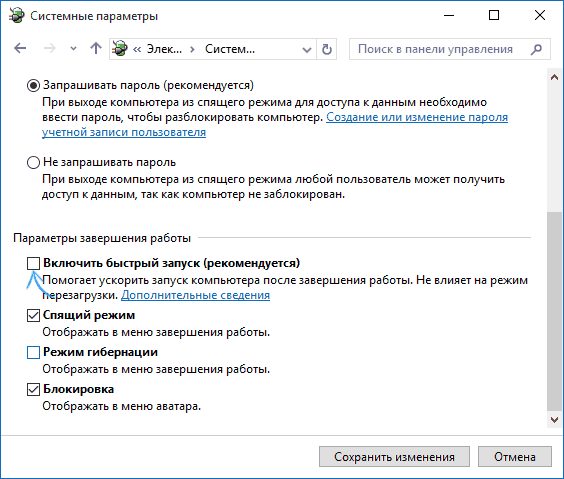Image resolution: width=564 pixels, height=479 pixels.
Task: Minimize the 'Системные параметры' window
Action: tap(449, 15)
